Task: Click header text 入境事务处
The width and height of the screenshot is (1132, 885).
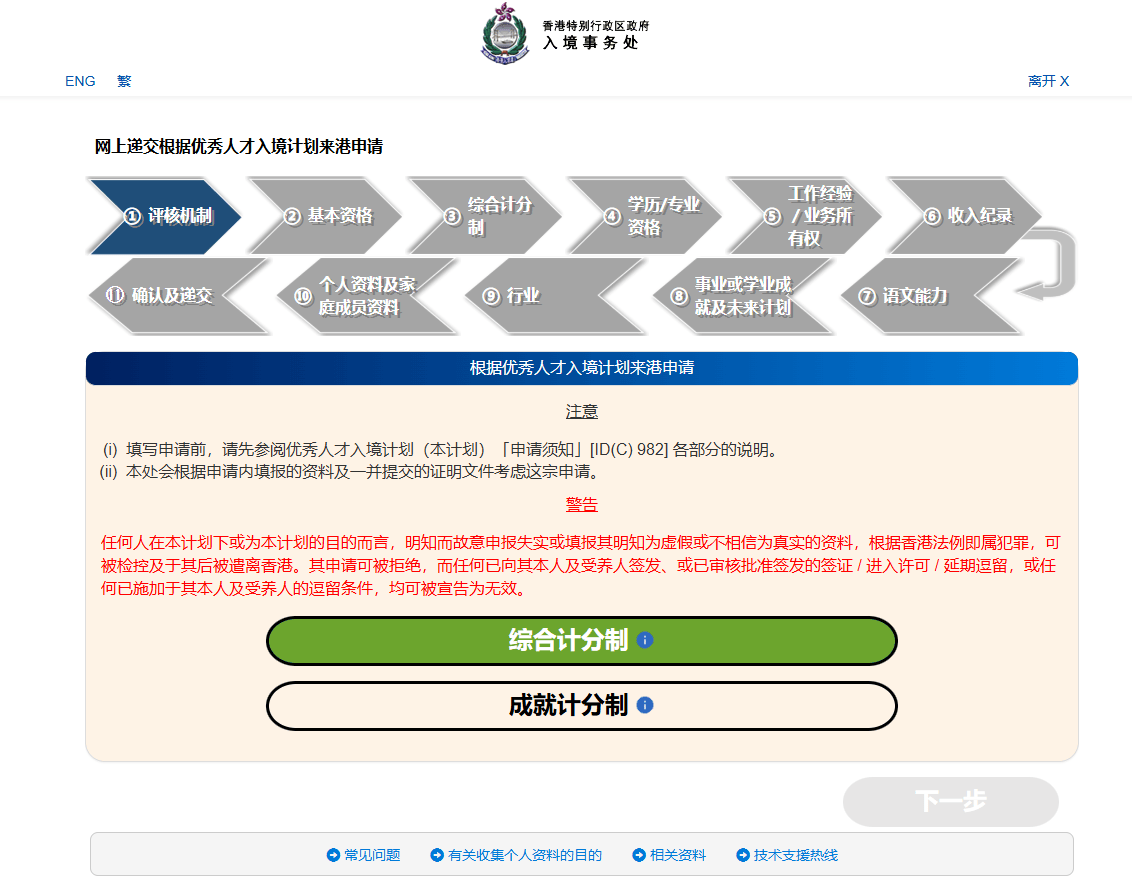Action: [x=591, y=43]
